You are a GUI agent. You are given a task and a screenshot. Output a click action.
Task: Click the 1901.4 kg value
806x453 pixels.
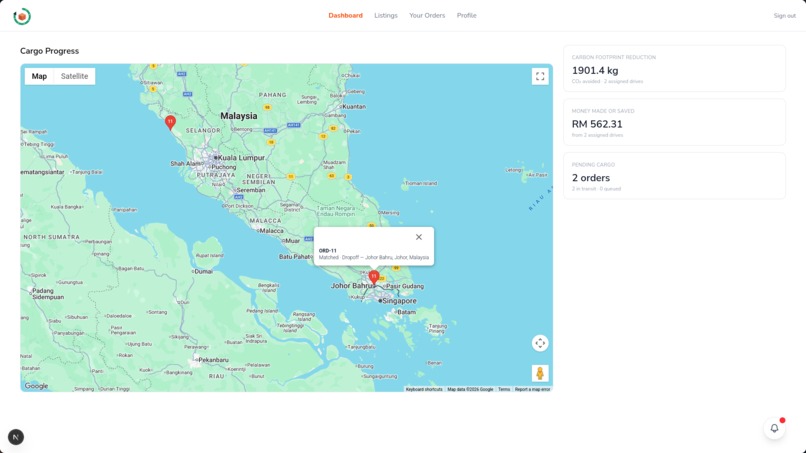[x=595, y=70]
